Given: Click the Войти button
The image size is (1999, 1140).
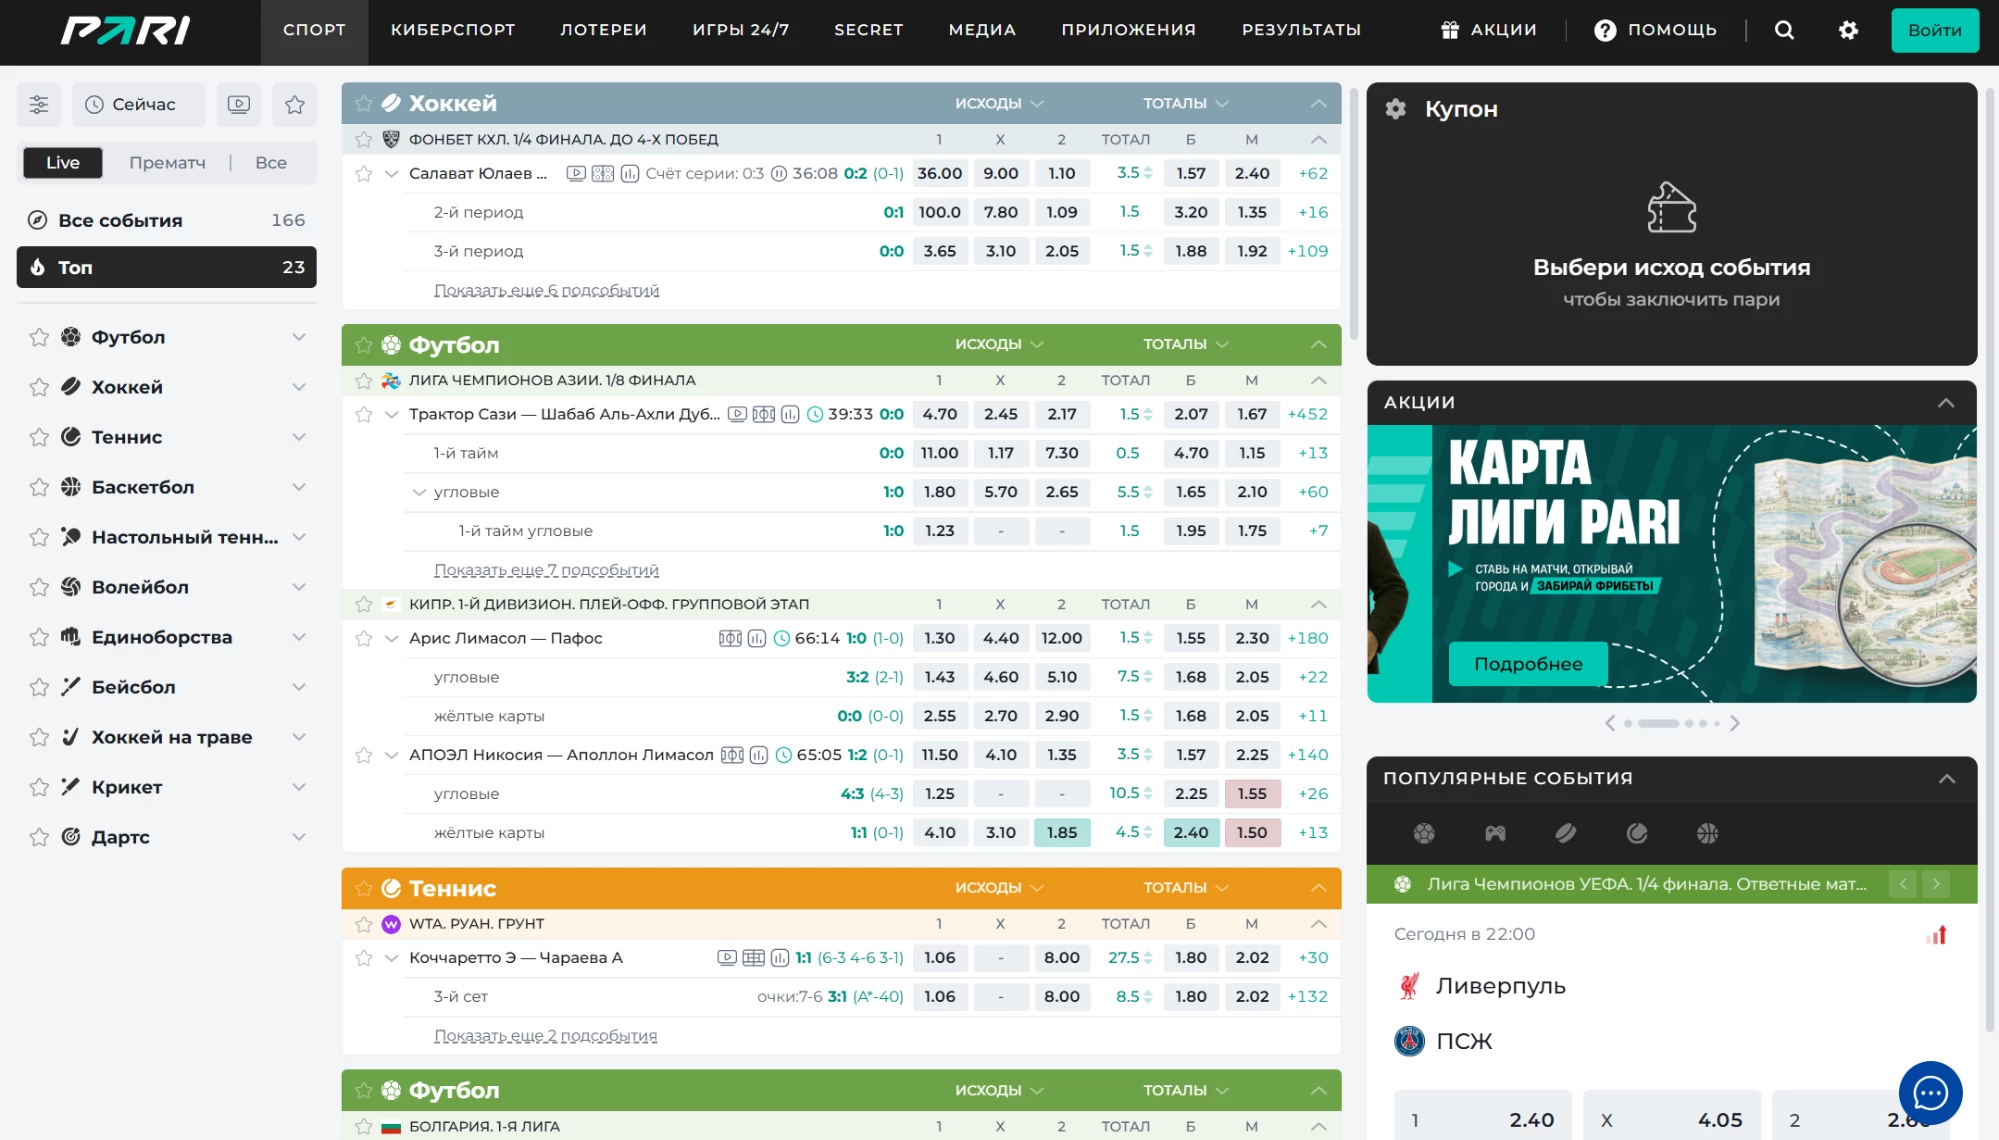Looking at the screenshot, I should [1934, 30].
